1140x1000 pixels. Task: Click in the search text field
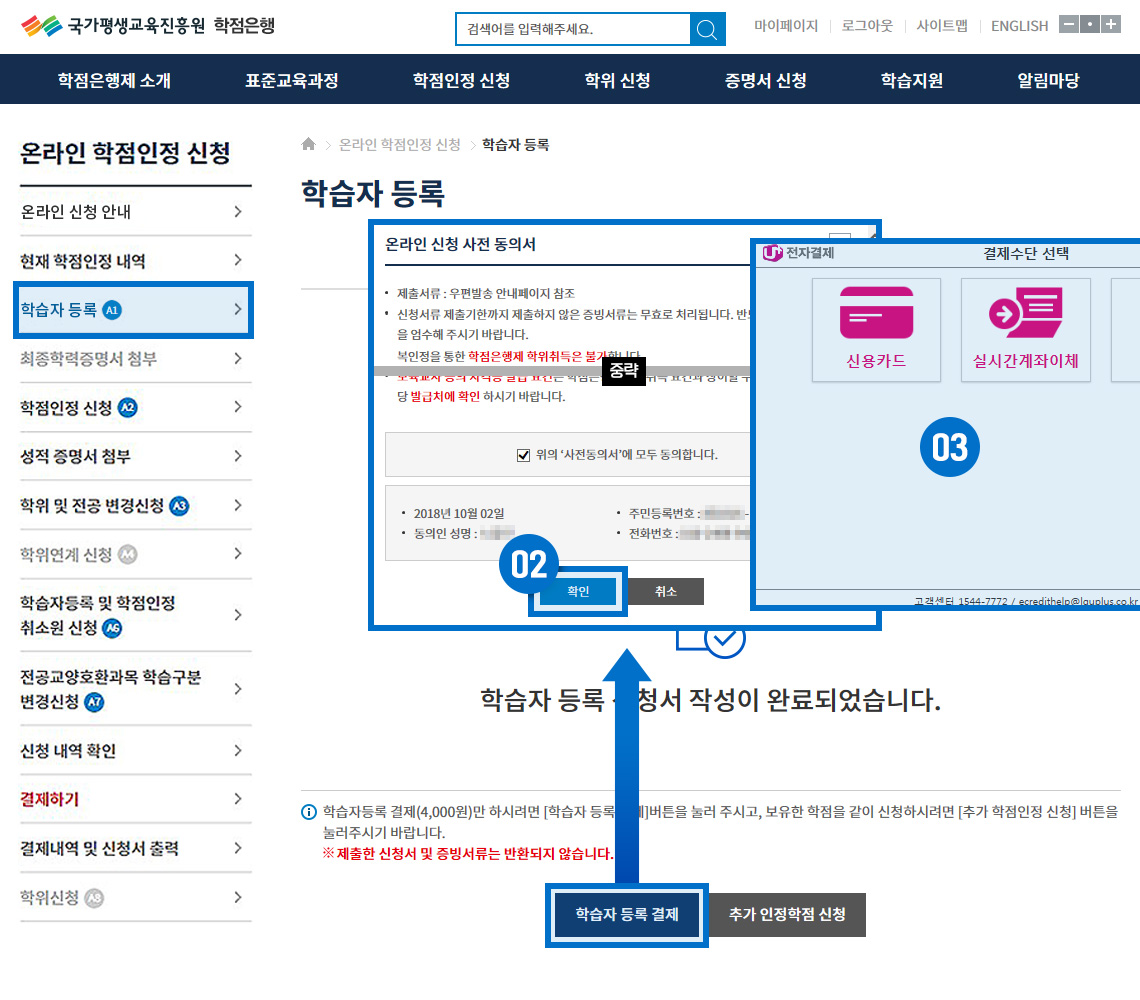click(x=572, y=29)
